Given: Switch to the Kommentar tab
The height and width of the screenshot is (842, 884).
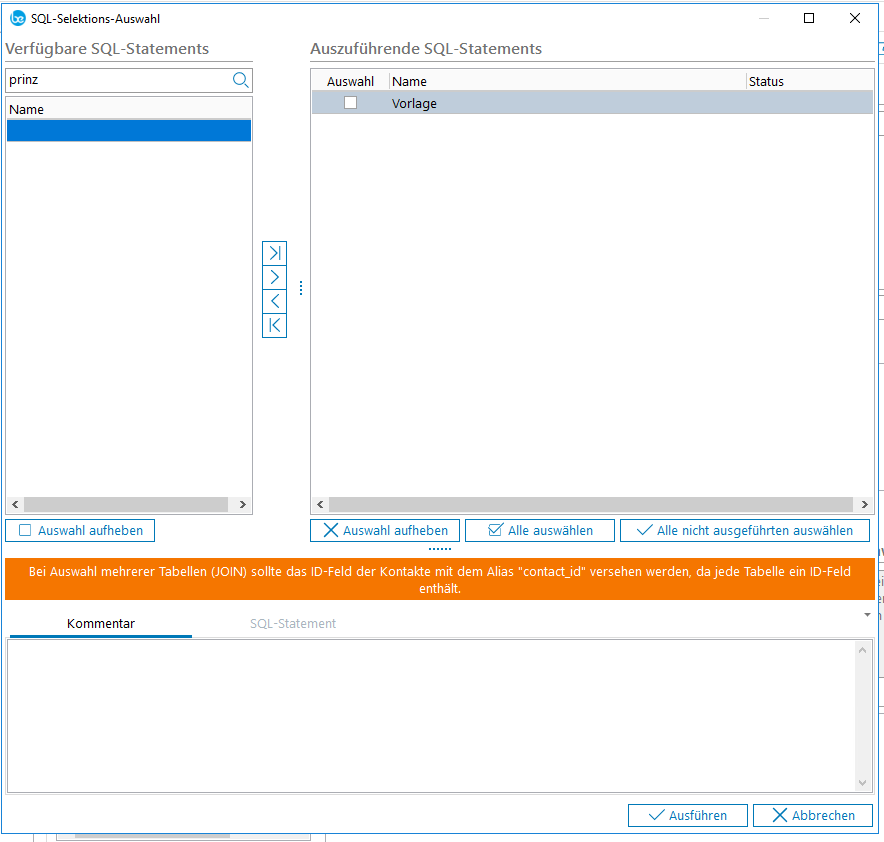Looking at the screenshot, I should tap(100, 623).
